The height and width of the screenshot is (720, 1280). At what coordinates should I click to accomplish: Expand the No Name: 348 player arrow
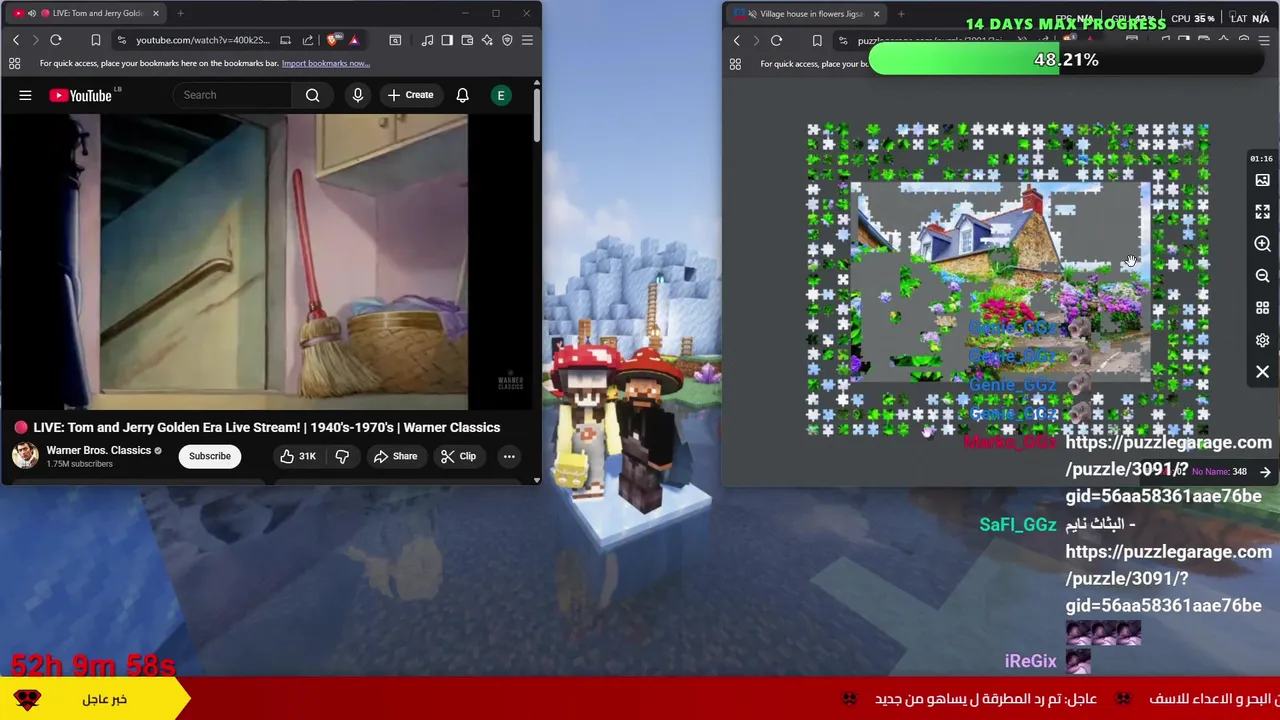(x=1265, y=472)
